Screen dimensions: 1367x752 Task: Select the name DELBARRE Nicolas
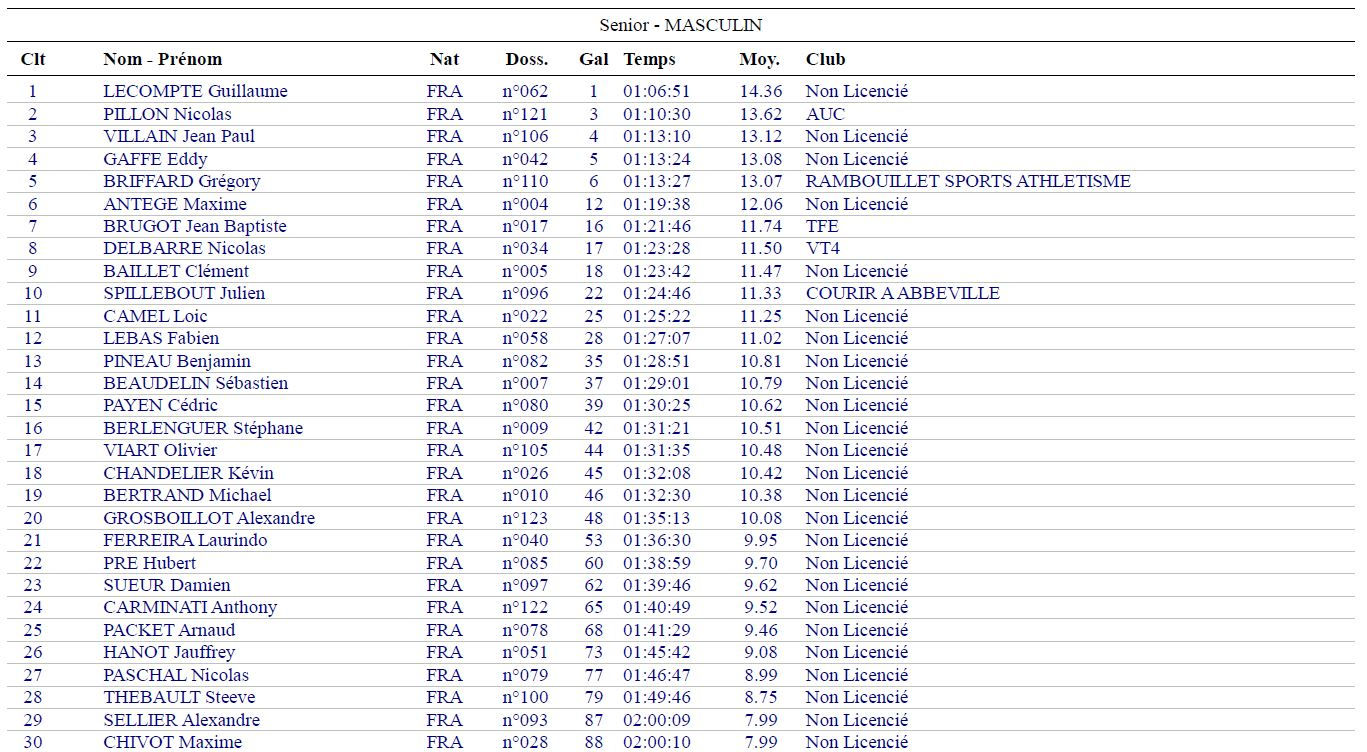tap(184, 248)
